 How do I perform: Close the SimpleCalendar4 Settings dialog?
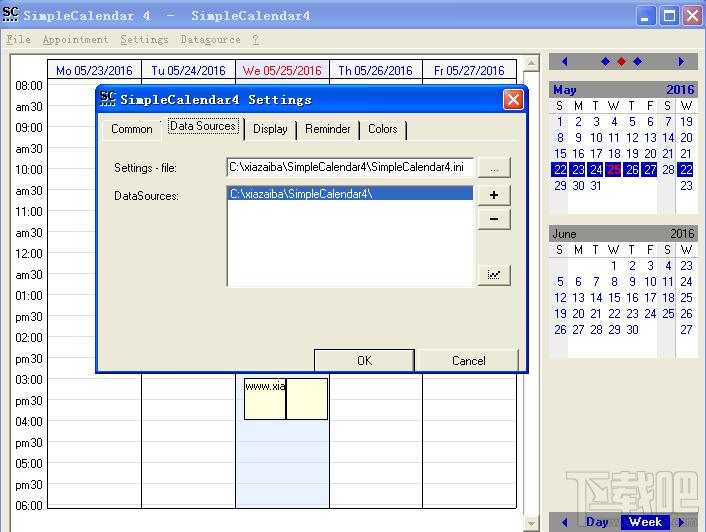513,99
